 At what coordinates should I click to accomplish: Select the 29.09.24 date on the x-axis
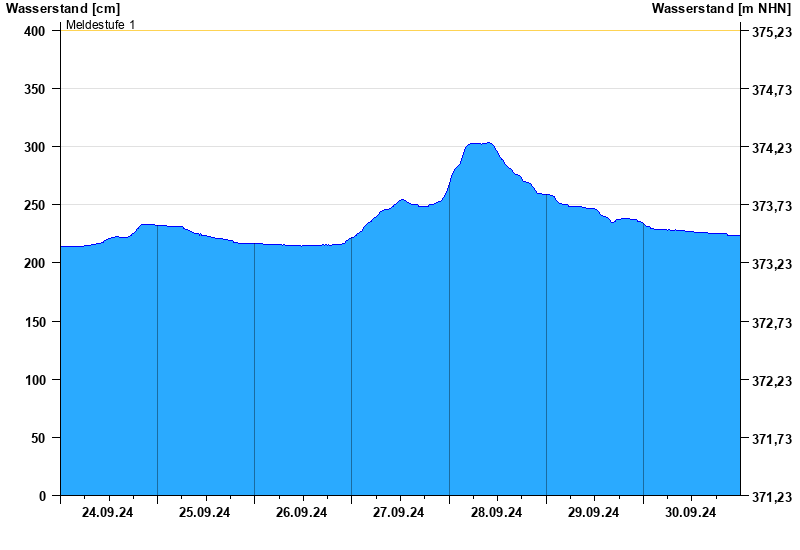click(594, 512)
